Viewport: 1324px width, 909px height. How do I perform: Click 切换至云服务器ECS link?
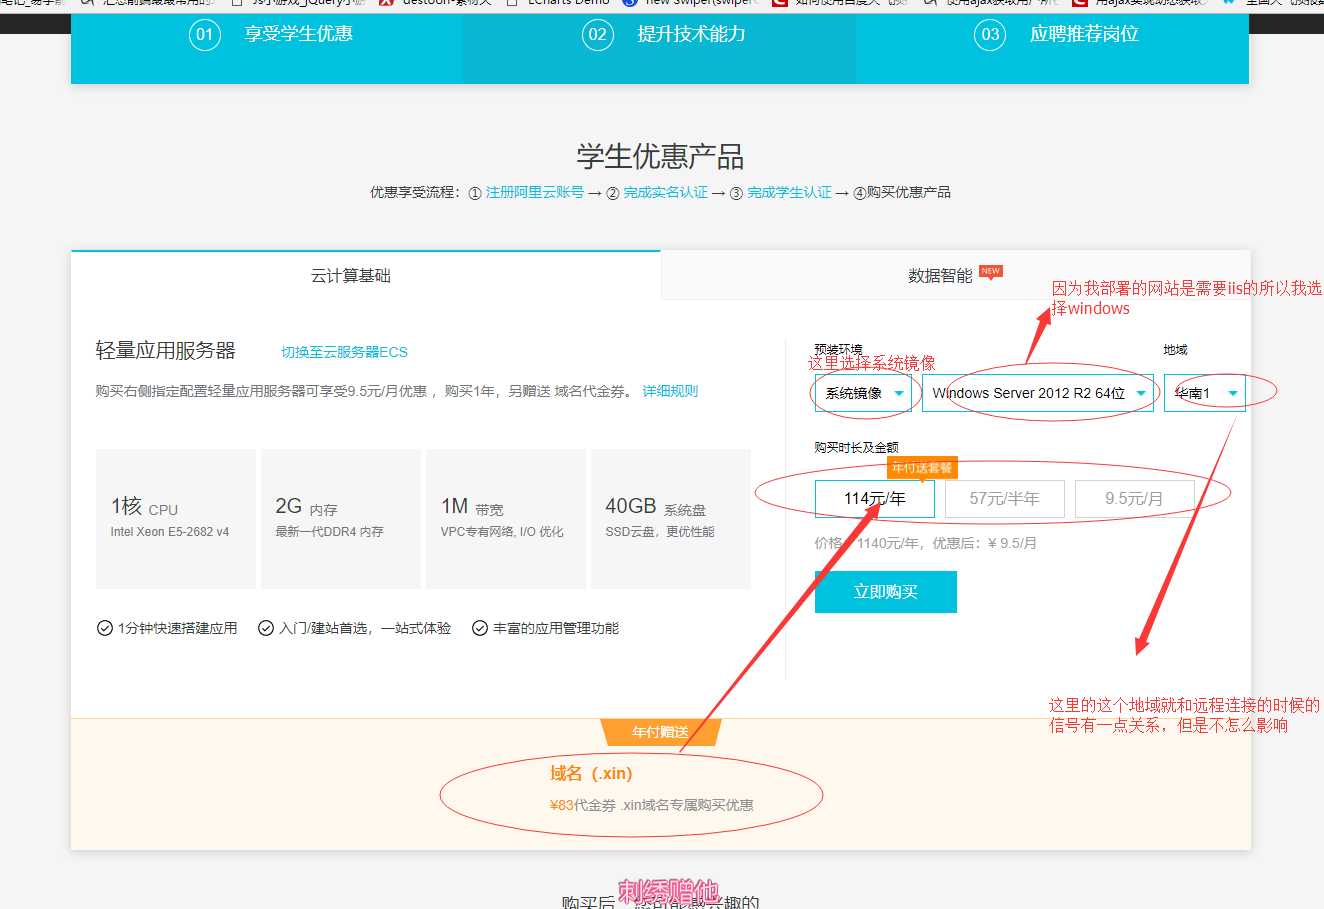tap(344, 352)
